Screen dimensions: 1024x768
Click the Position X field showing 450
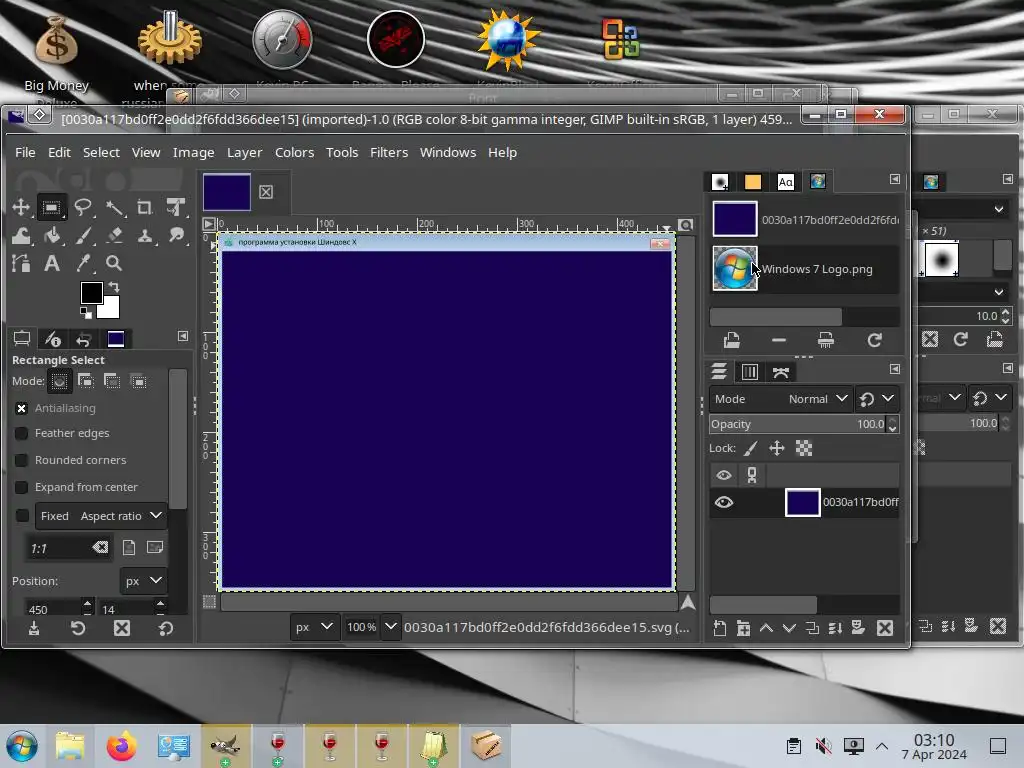coord(54,609)
